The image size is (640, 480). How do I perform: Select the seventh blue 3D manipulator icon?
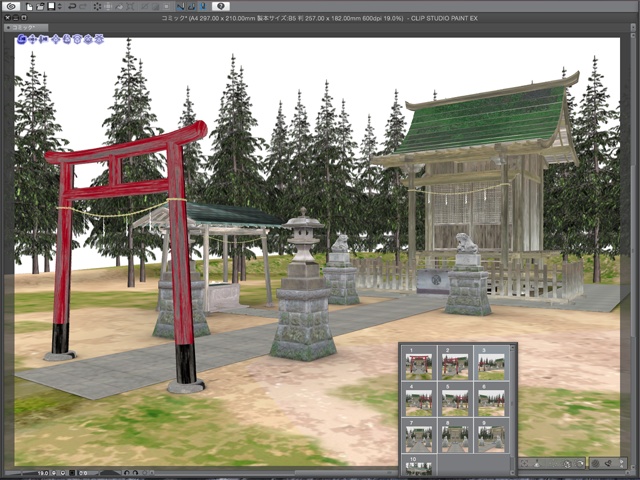pos(88,39)
